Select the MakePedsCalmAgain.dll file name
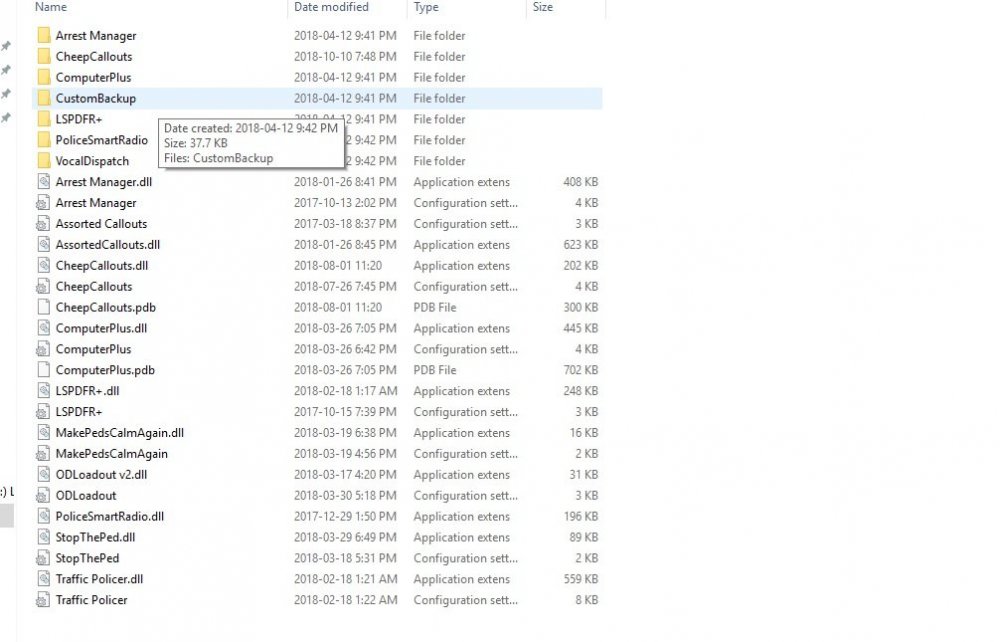The height and width of the screenshot is (642, 1000). pyautogui.click(x=119, y=433)
